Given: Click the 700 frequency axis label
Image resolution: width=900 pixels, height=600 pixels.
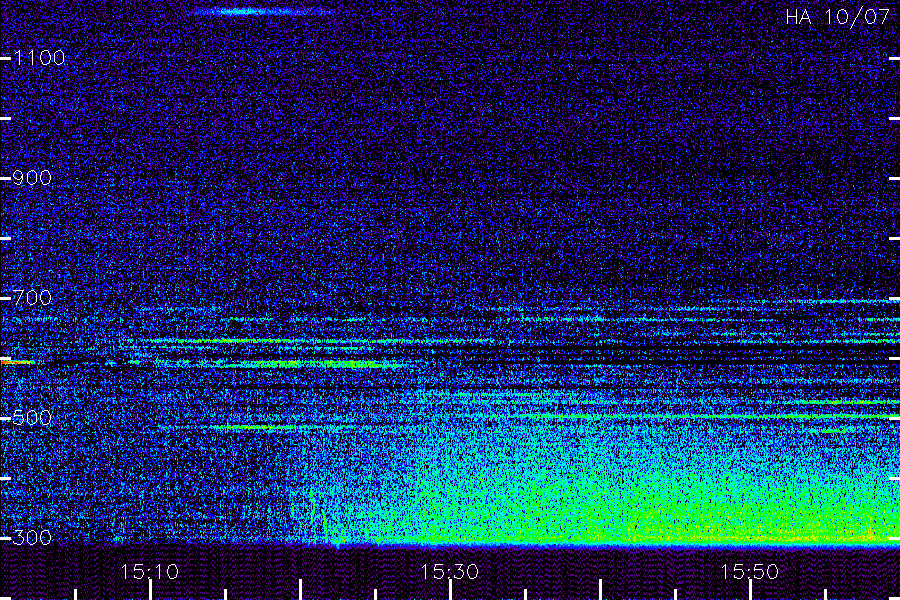Looking at the screenshot, I should 32,298.
